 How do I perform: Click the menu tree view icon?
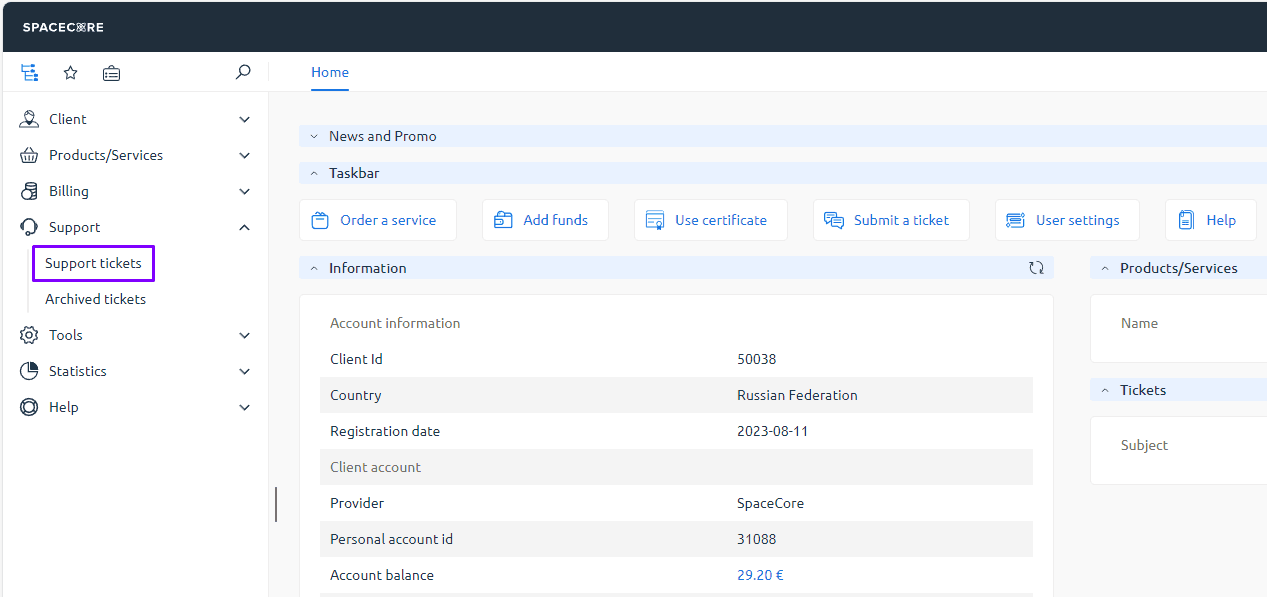click(30, 73)
